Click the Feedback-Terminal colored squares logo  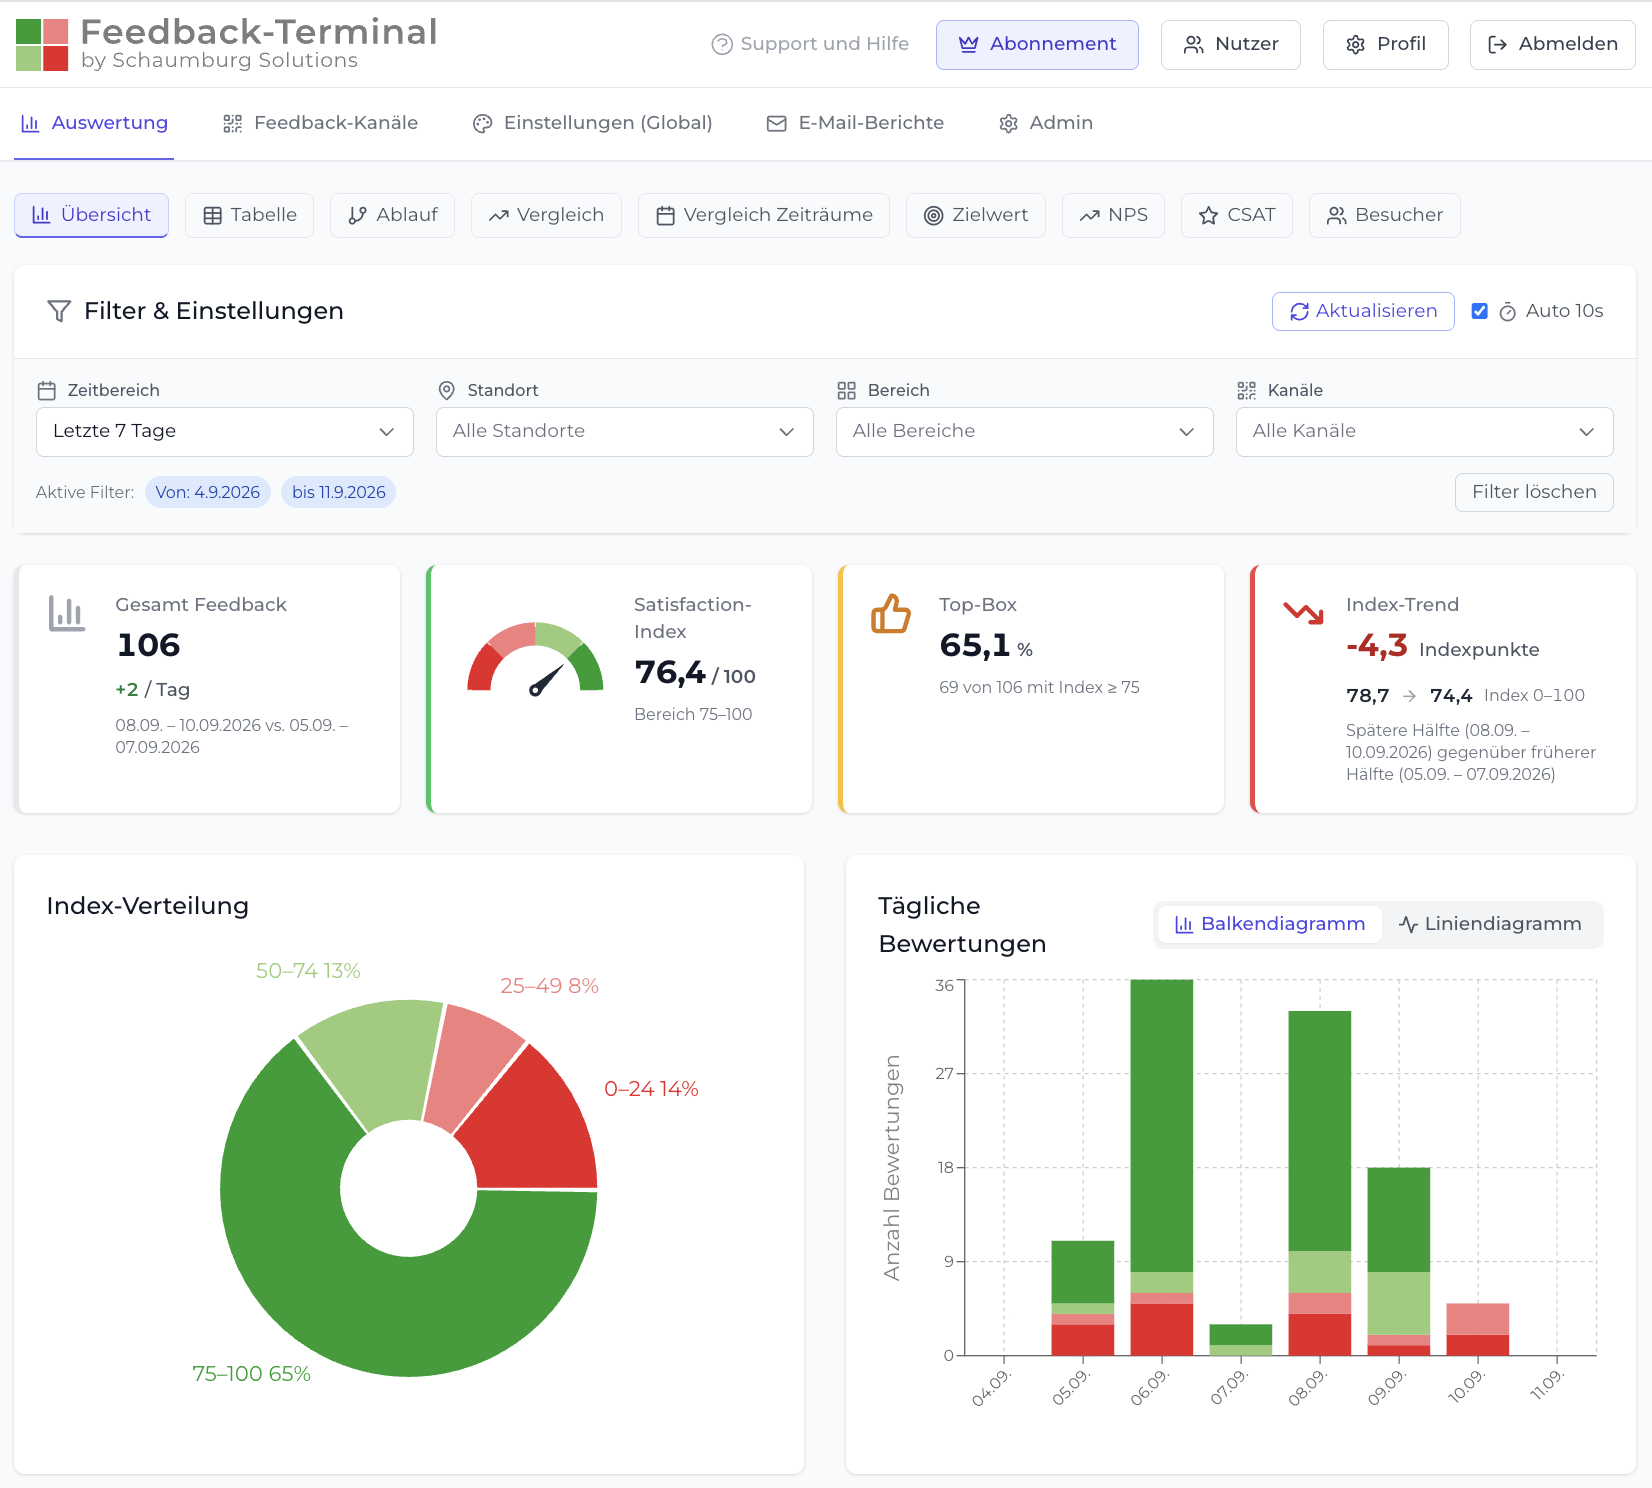pyautogui.click(x=42, y=45)
